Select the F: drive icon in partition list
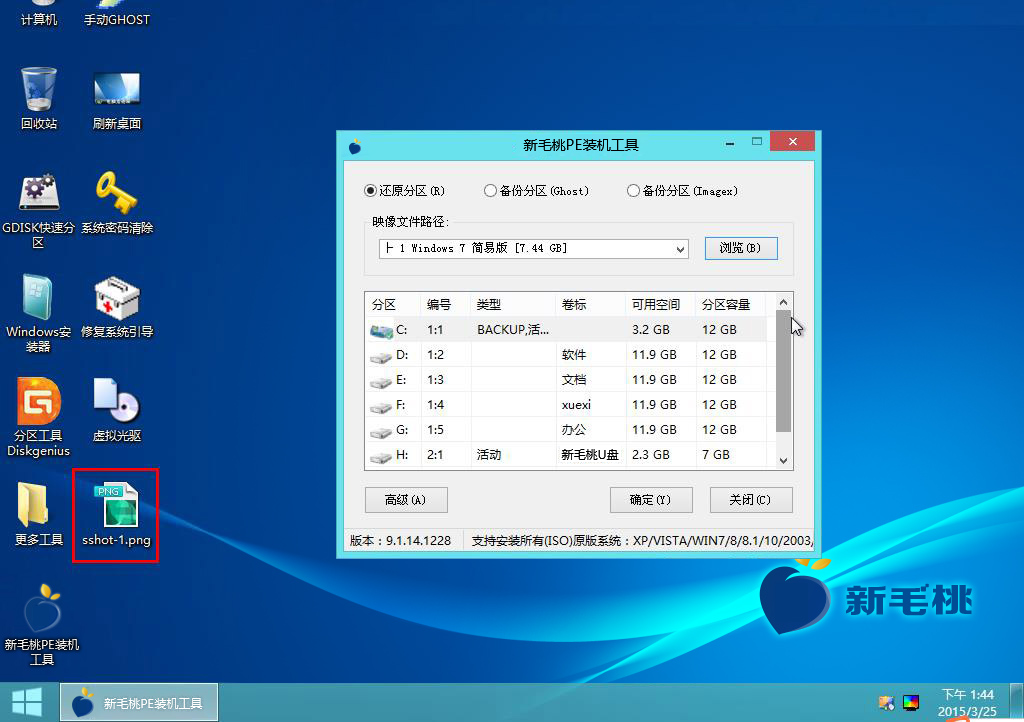Image resolution: width=1024 pixels, height=722 pixels. (x=381, y=406)
